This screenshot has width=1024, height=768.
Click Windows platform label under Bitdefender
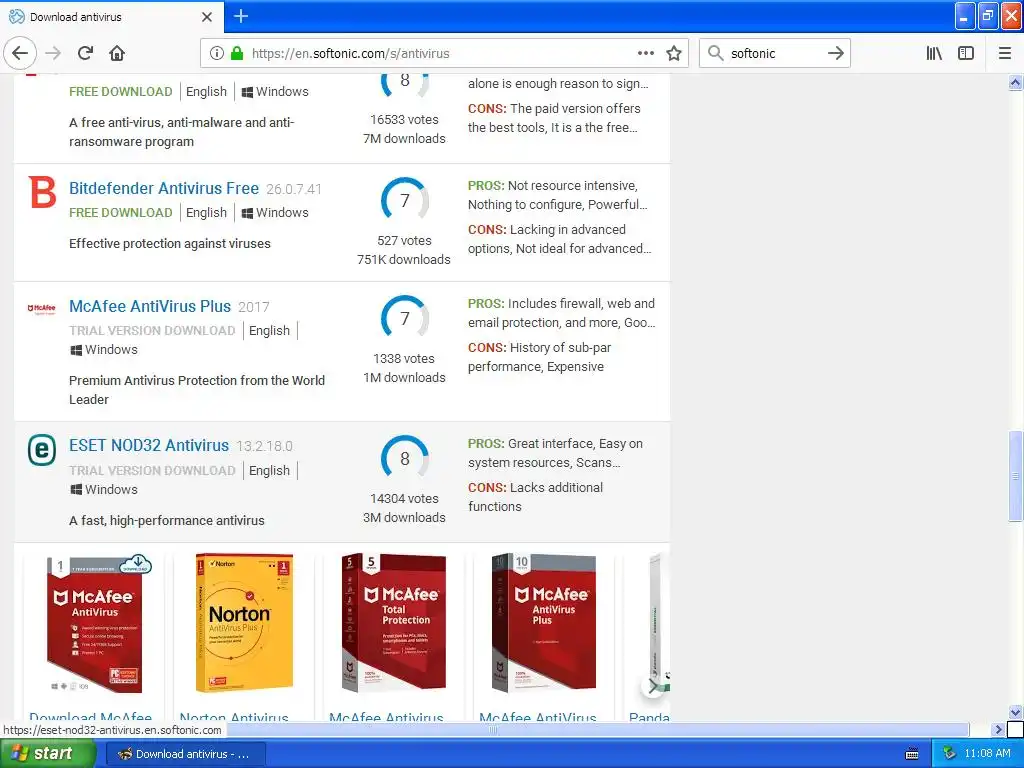tap(275, 213)
